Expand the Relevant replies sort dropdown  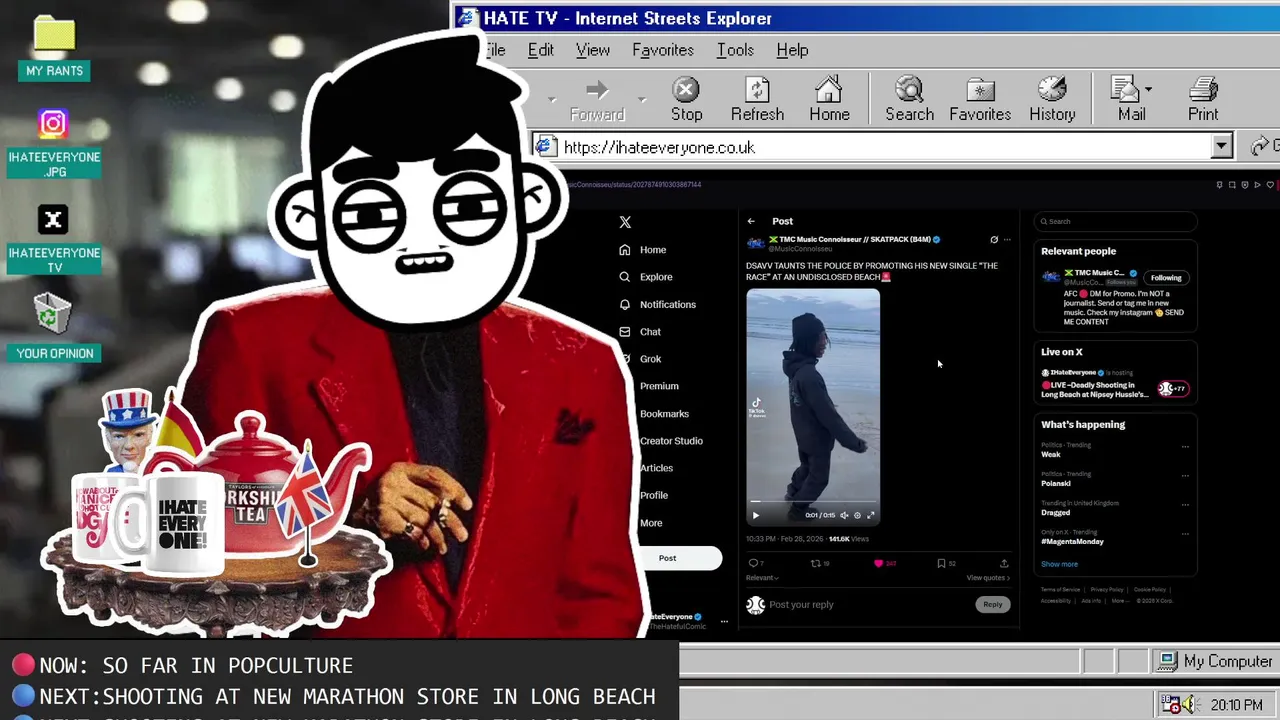point(762,578)
